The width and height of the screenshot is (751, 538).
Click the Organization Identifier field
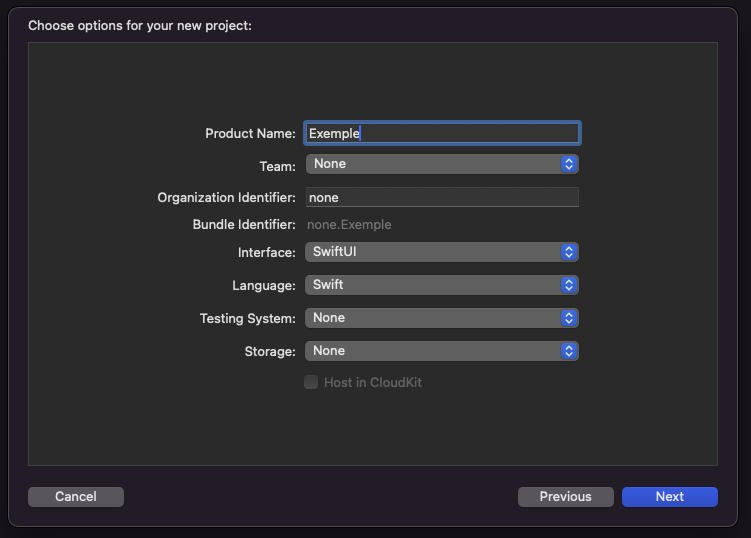(442, 197)
